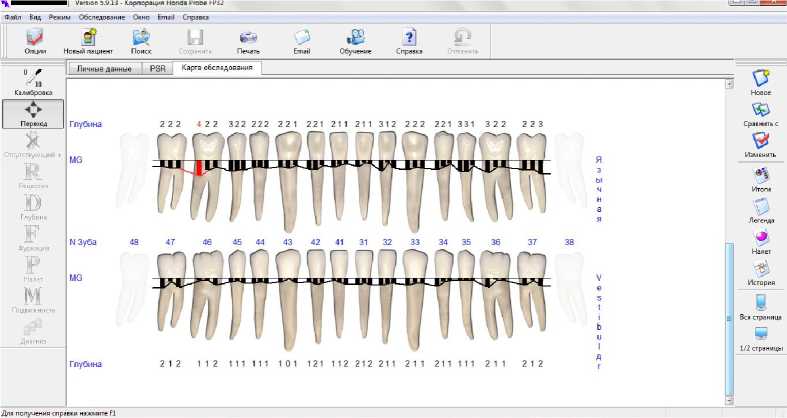Open the Режим menu in menu bar
Image resolution: width=787 pixels, height=418 pixels.
pyautogui.click(x=59, y=19)
